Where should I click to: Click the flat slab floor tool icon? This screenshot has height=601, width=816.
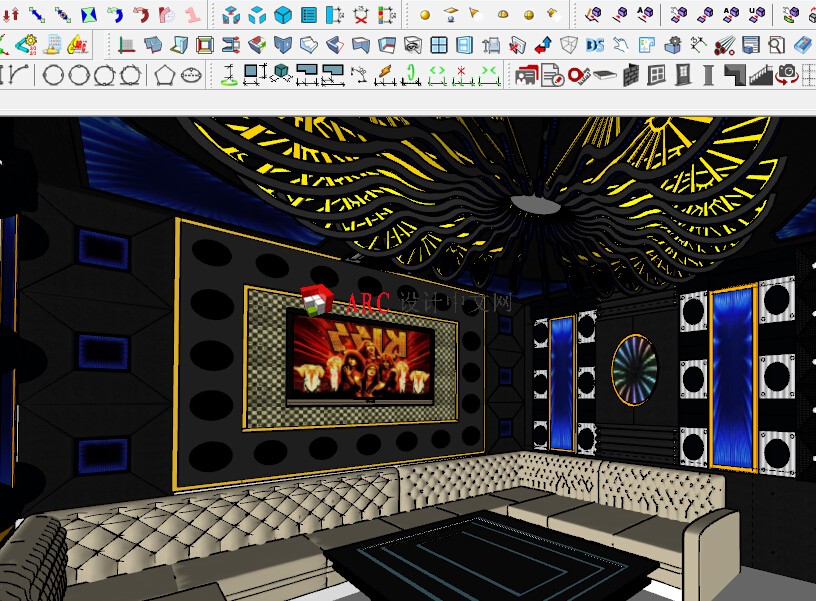coord(604,74)
